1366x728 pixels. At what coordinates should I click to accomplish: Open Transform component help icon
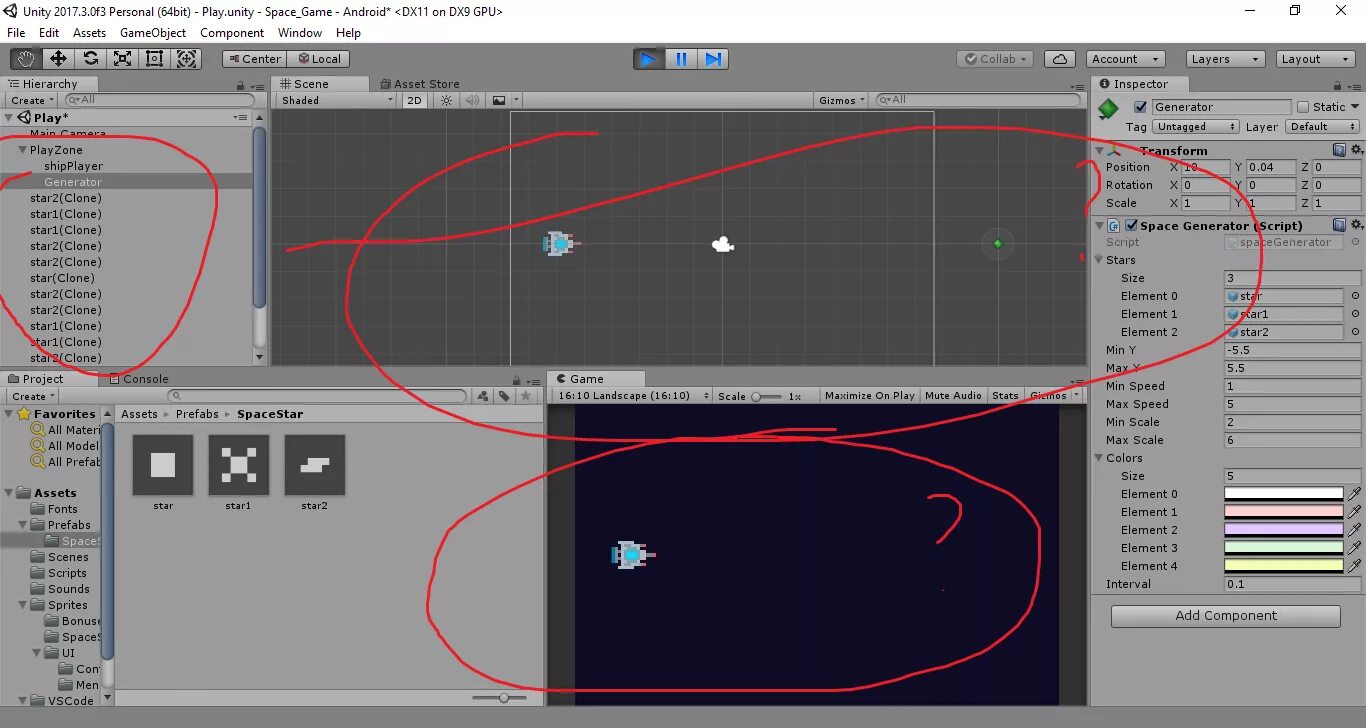(1339, 150)
